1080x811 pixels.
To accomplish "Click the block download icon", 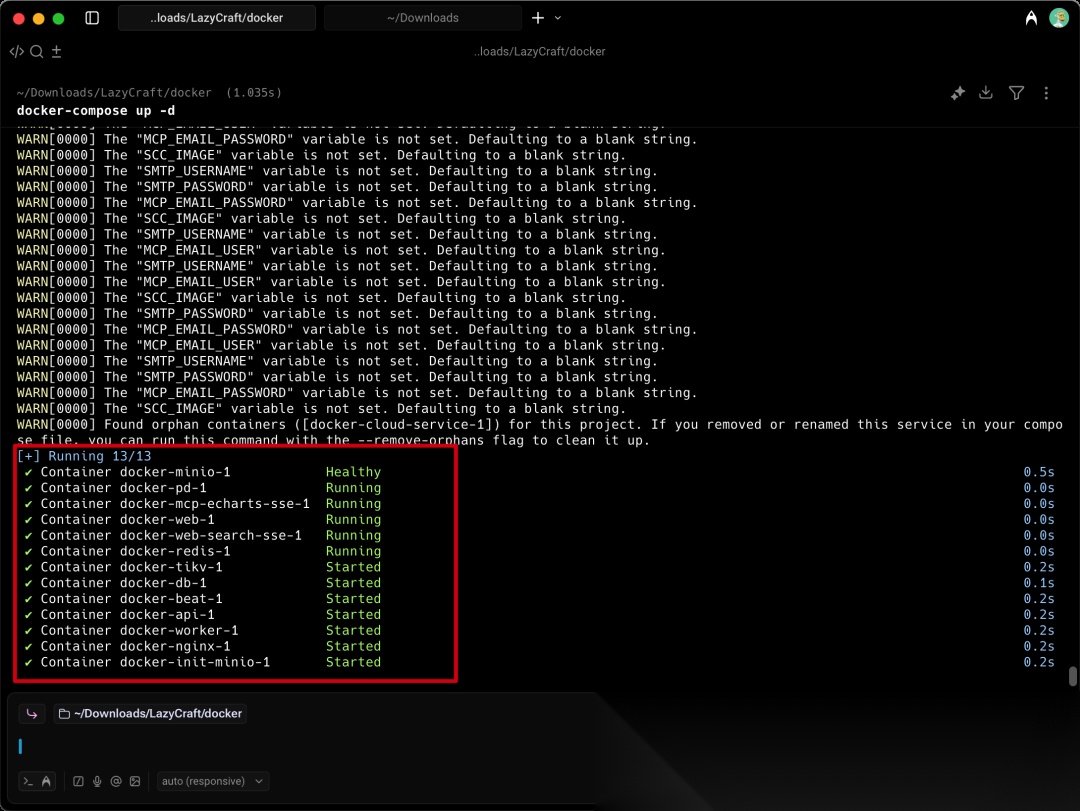I will point(986,93).
